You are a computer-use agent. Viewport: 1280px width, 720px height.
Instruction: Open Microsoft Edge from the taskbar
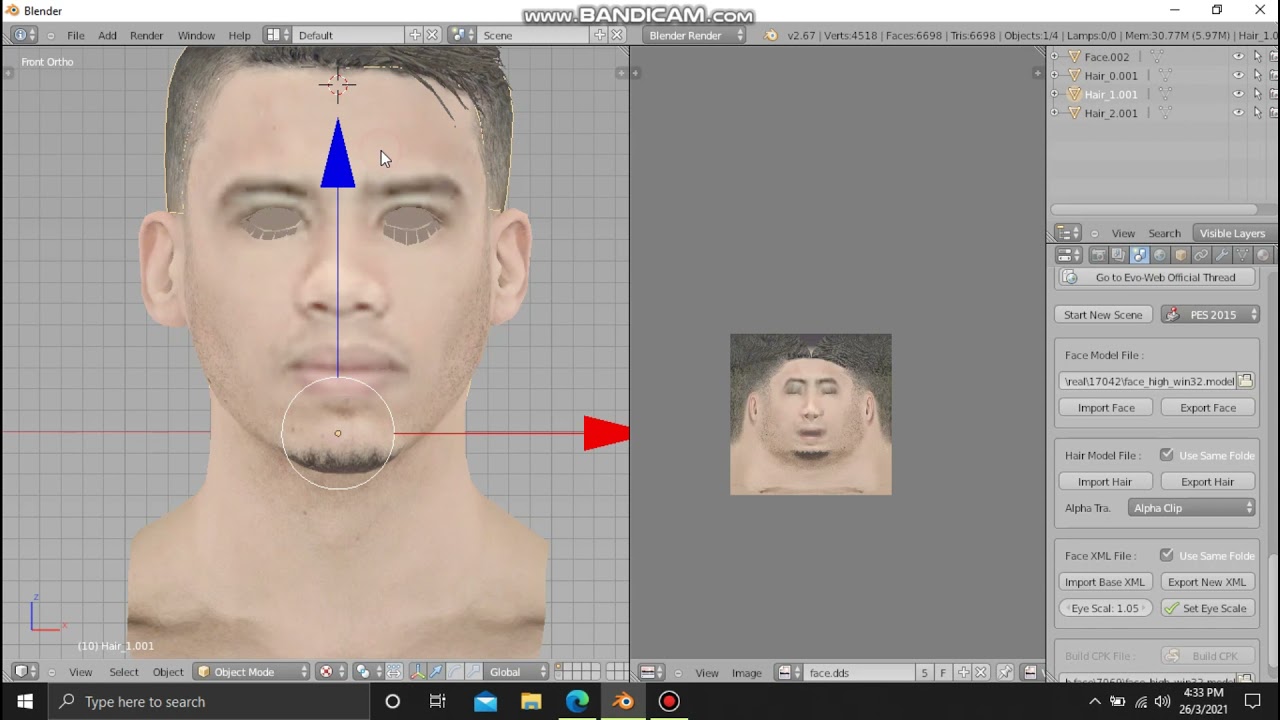tap(577, 702)
